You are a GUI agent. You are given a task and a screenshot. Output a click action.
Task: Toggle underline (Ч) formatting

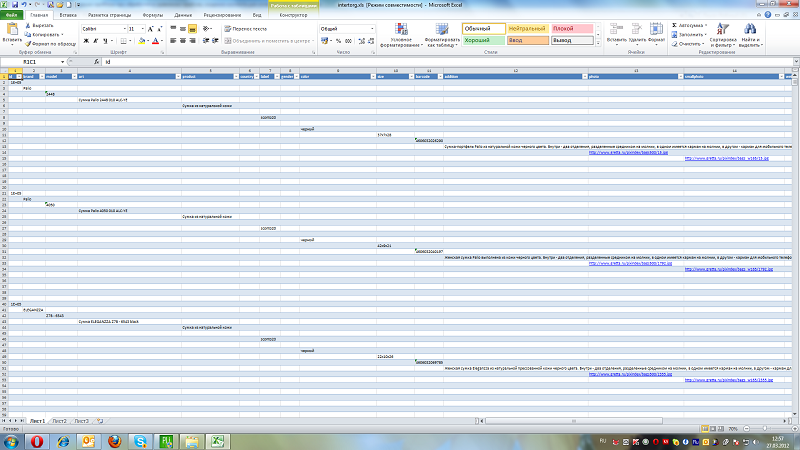[105, 41]
